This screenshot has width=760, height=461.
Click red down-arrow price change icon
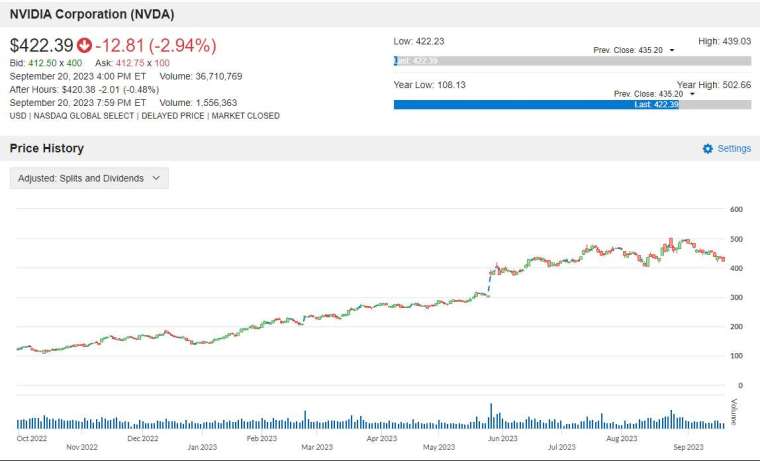84,46
